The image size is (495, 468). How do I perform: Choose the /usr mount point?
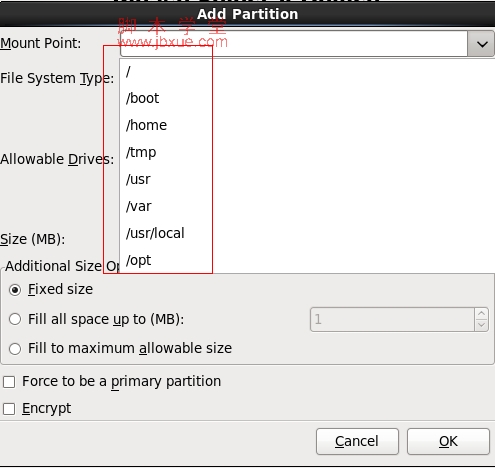tap(307, 179)
